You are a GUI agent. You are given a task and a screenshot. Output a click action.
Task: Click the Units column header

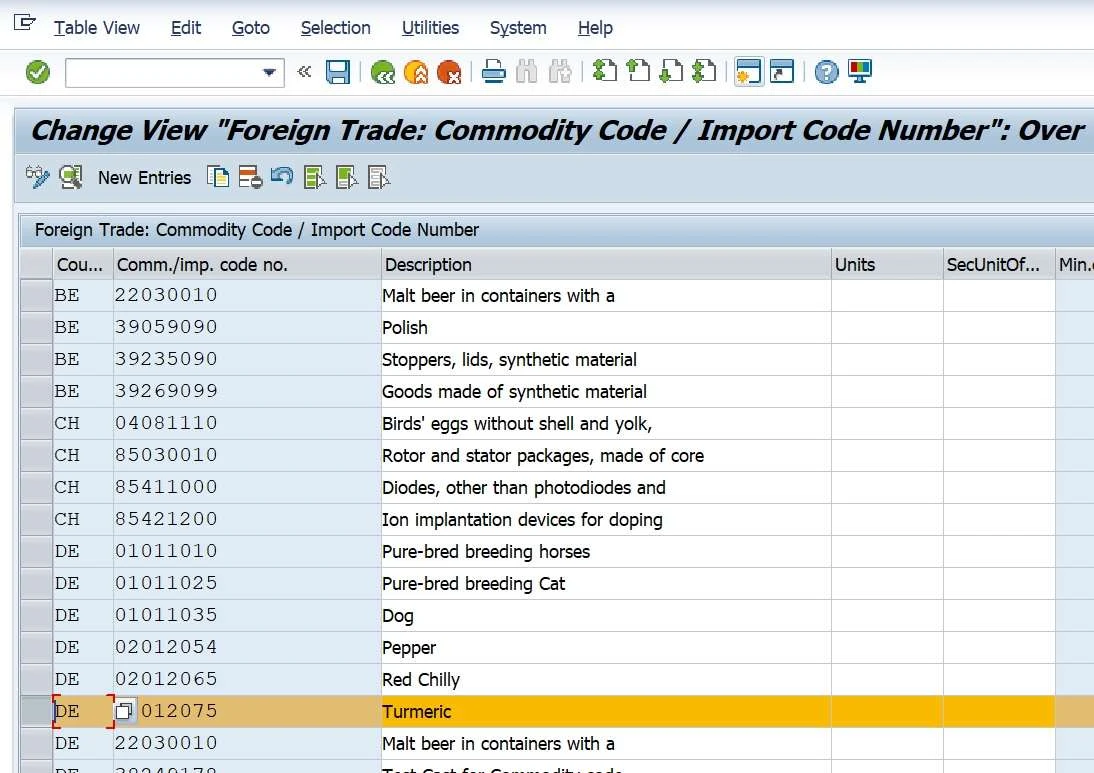click(887, 264)
